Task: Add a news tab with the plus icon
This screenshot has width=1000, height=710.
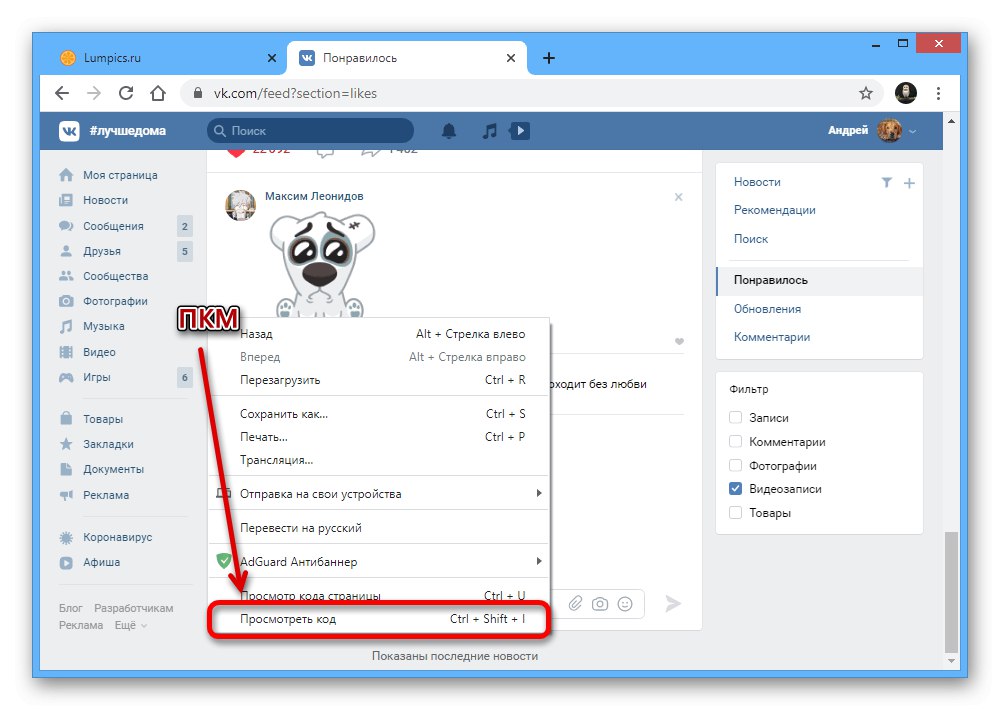Action: 909,183
